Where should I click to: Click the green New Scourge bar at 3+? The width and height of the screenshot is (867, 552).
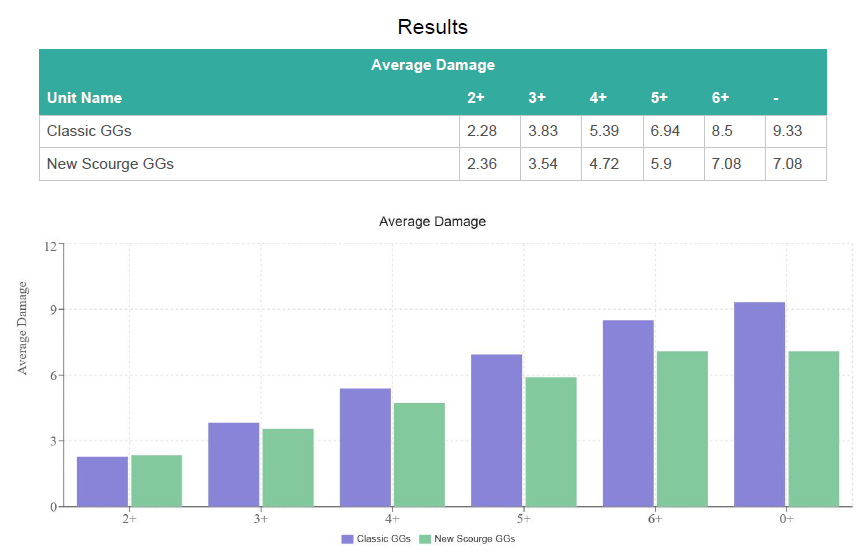pyautogui.click(x=288, y=468)
